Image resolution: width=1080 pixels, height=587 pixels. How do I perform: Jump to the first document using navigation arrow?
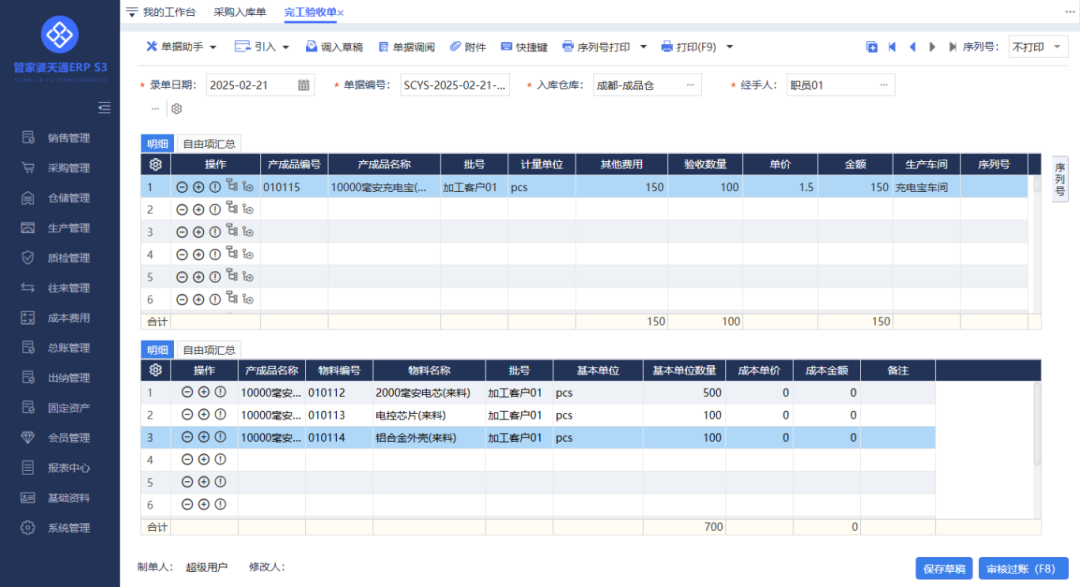[x=891, y=47]
